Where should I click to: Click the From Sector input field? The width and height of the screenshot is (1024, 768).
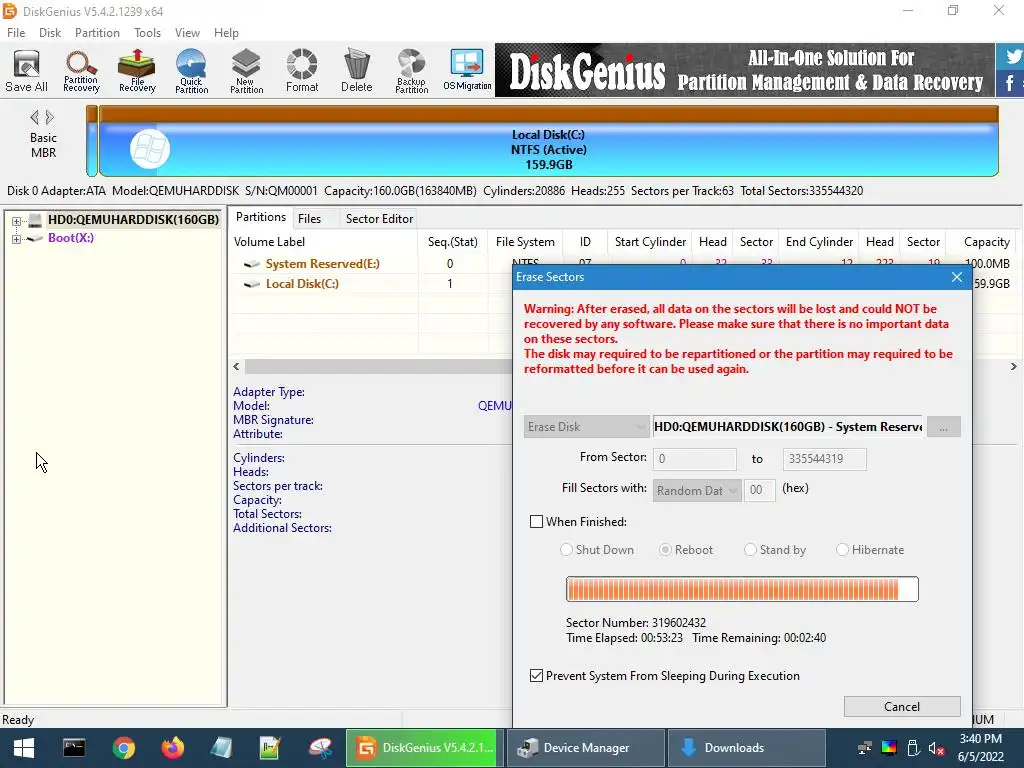click(695, 458)
